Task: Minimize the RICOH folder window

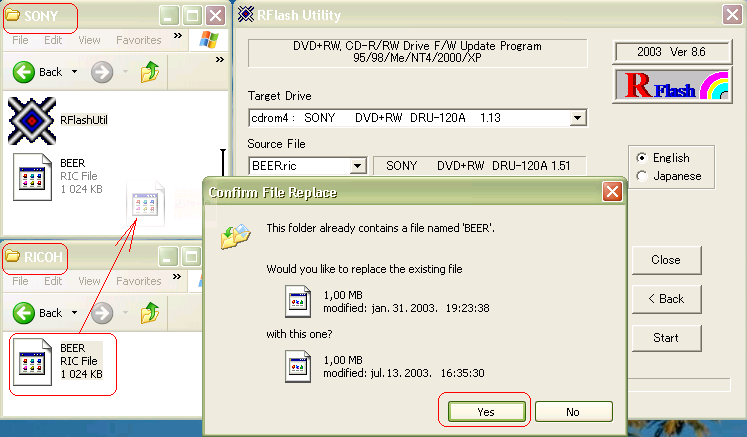Action: point(167,257)
